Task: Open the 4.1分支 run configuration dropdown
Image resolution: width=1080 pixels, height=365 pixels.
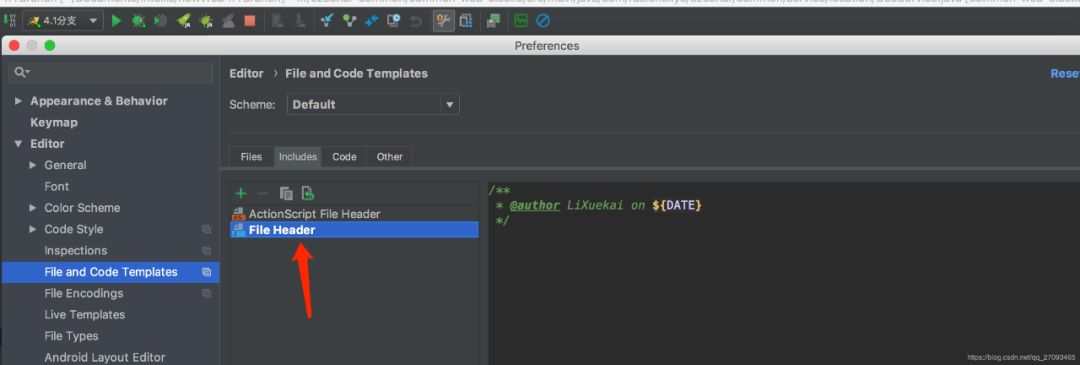Action: (63, 21)
